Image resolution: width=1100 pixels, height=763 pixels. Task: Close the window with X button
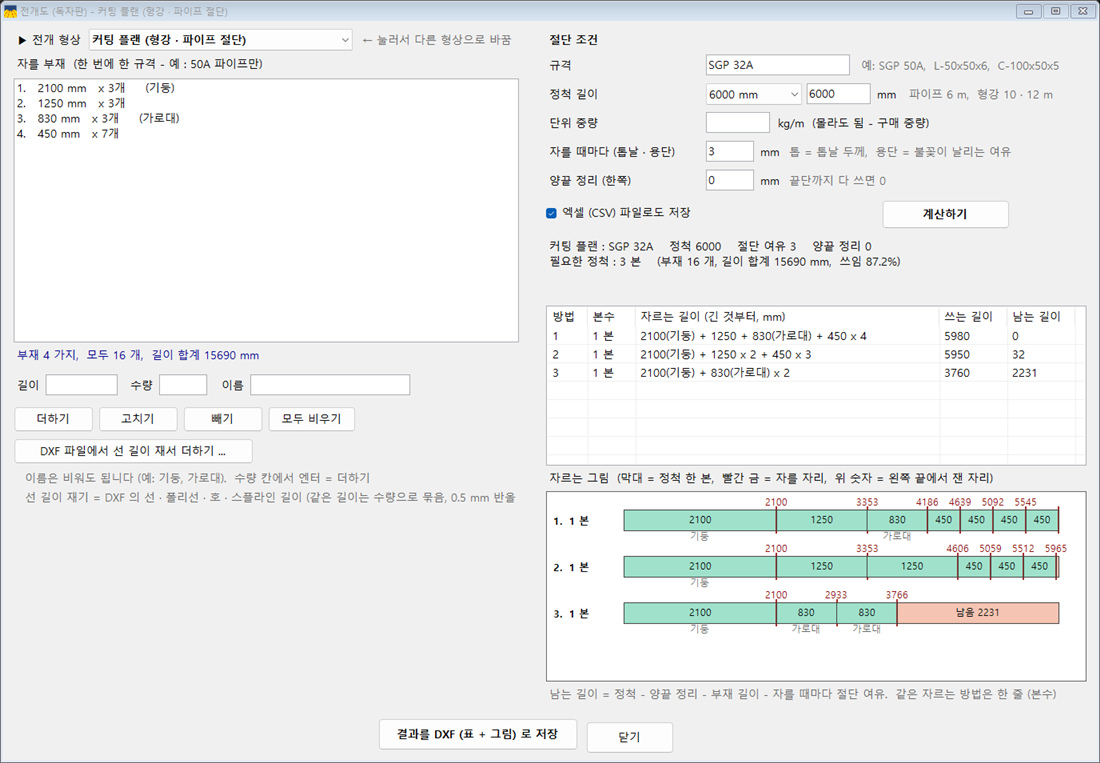(1082, 11)
